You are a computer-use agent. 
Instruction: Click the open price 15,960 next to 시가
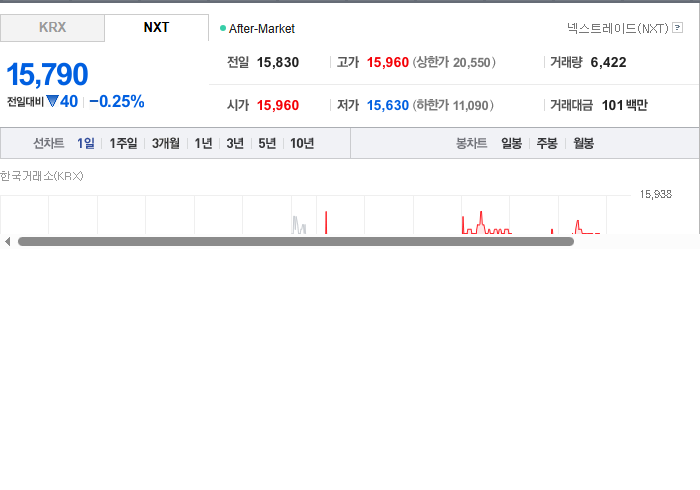[x=278, y=105]
